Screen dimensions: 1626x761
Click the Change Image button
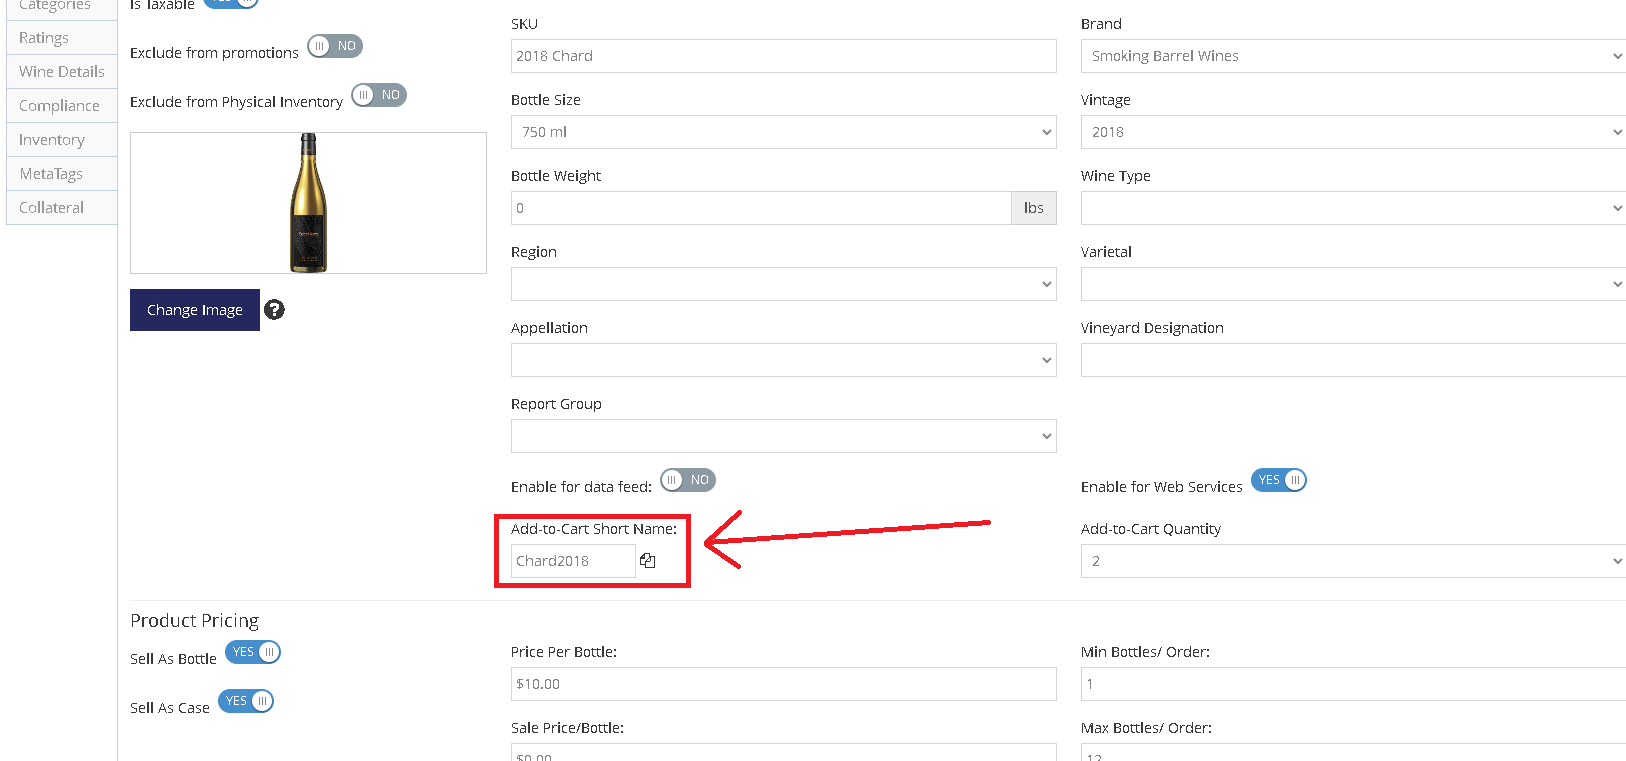[195, 310]
